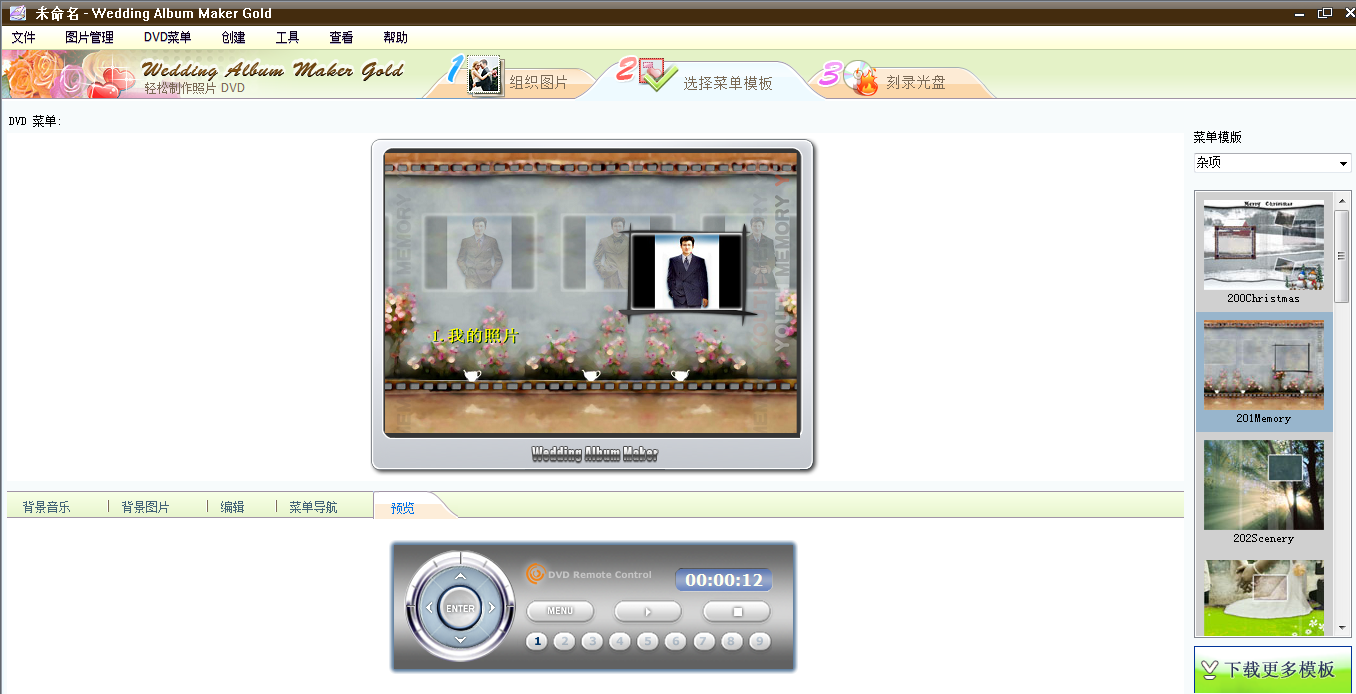The image size is (1356, 694).
Task: Open the 帮助 menu
Action: tap(395, 38)
